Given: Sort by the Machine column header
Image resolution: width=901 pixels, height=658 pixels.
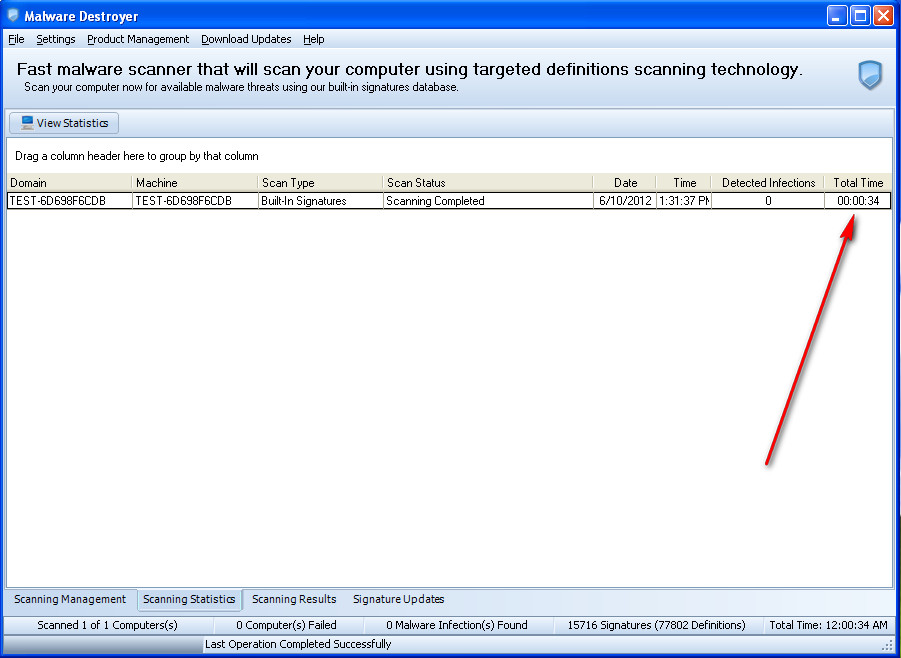Looking at the screenshot, I should coord(194,183).
